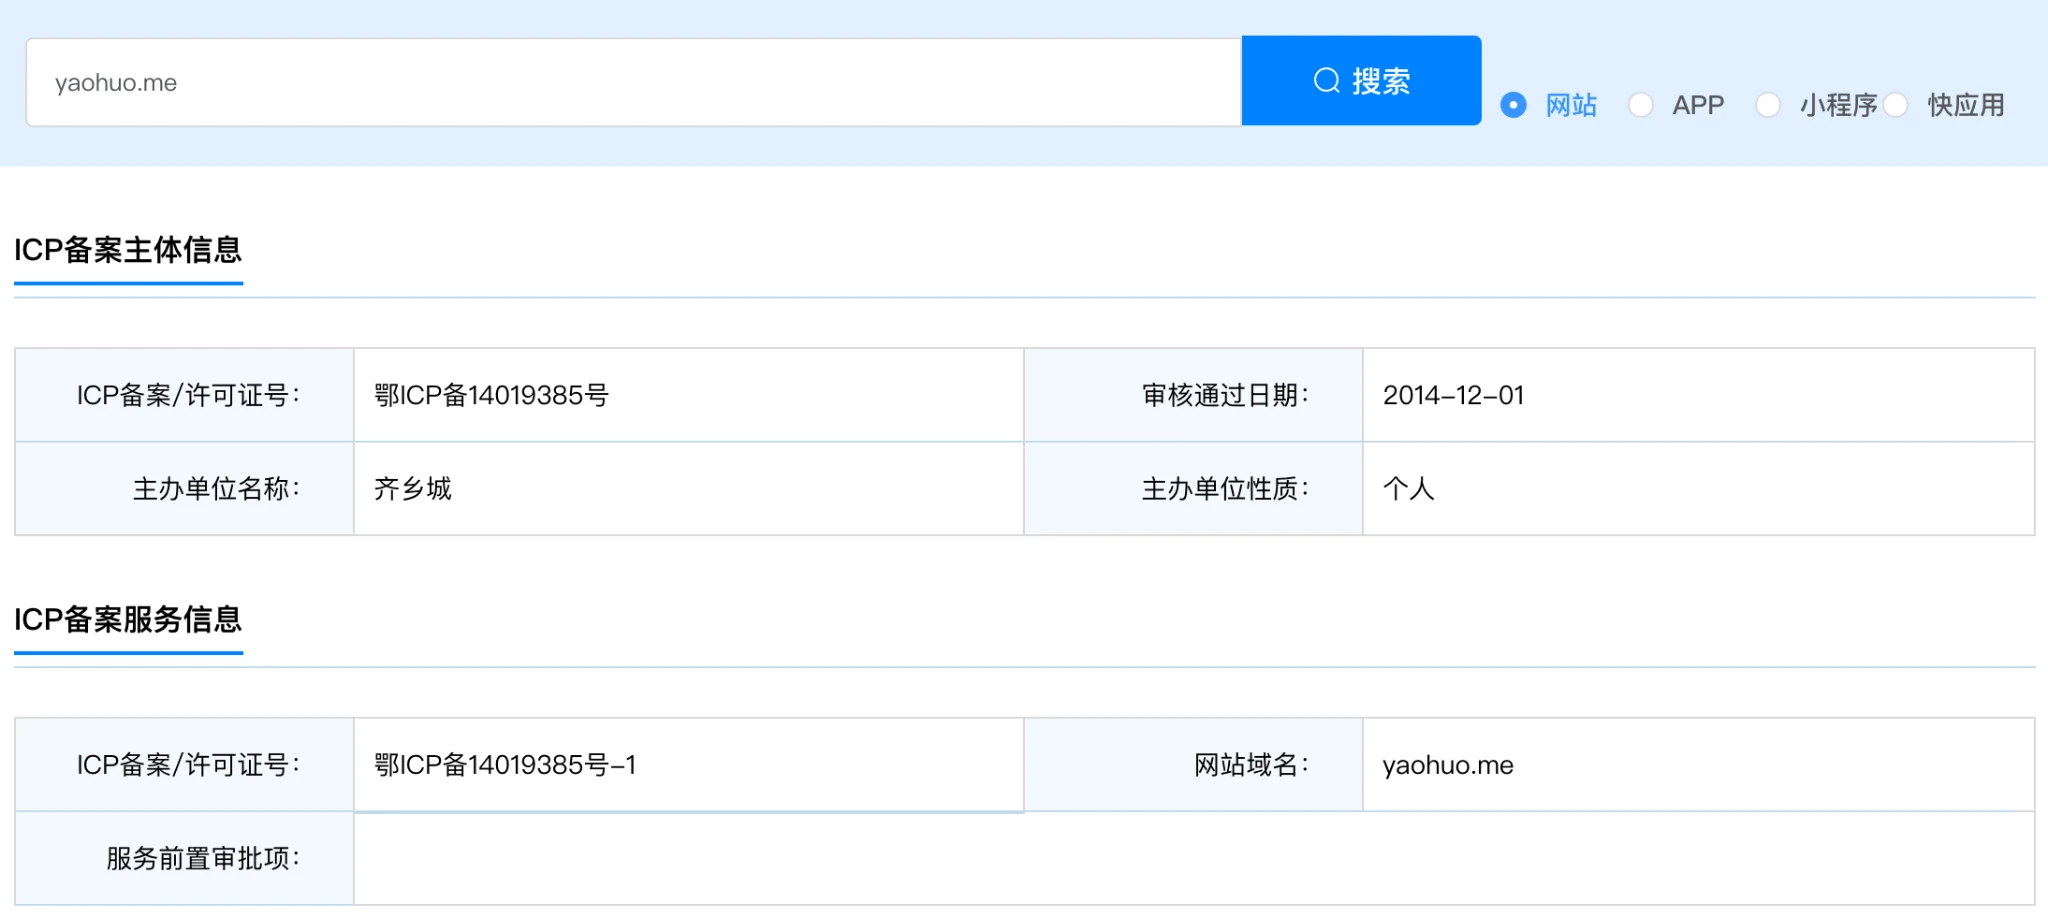Click the organizer type value 个人
Screen dimensions: 2048x917
[x=1408, y=489]
